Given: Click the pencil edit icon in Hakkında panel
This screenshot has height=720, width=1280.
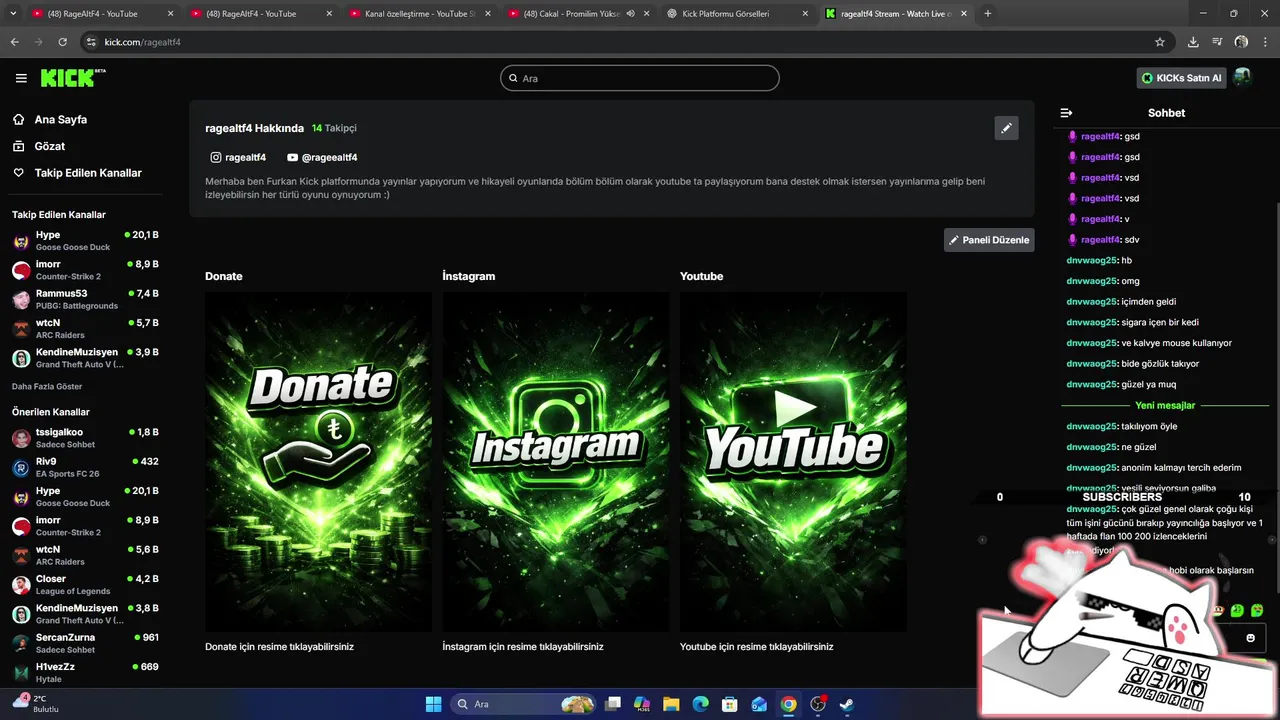Looking at the screenshot, I should pos(1006,128).
